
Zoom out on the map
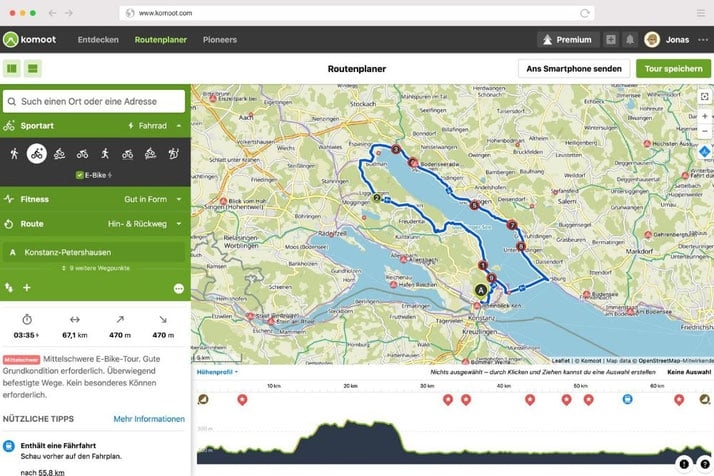pos(704,131)
